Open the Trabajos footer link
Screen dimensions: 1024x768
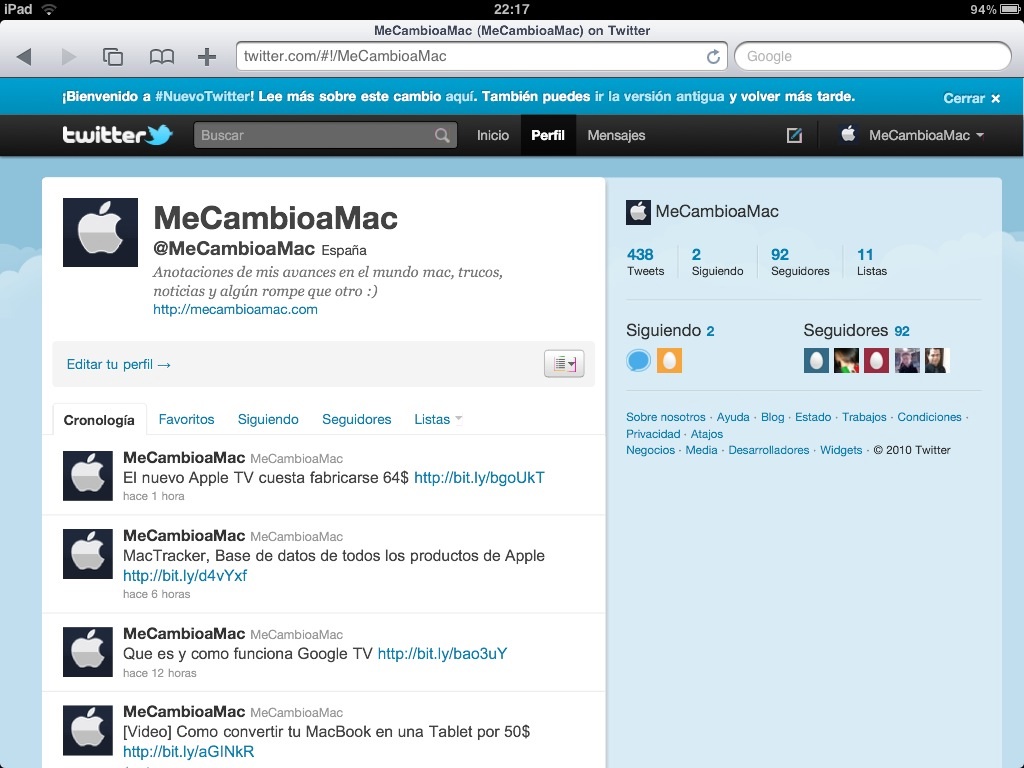click(x=864, y=417)
